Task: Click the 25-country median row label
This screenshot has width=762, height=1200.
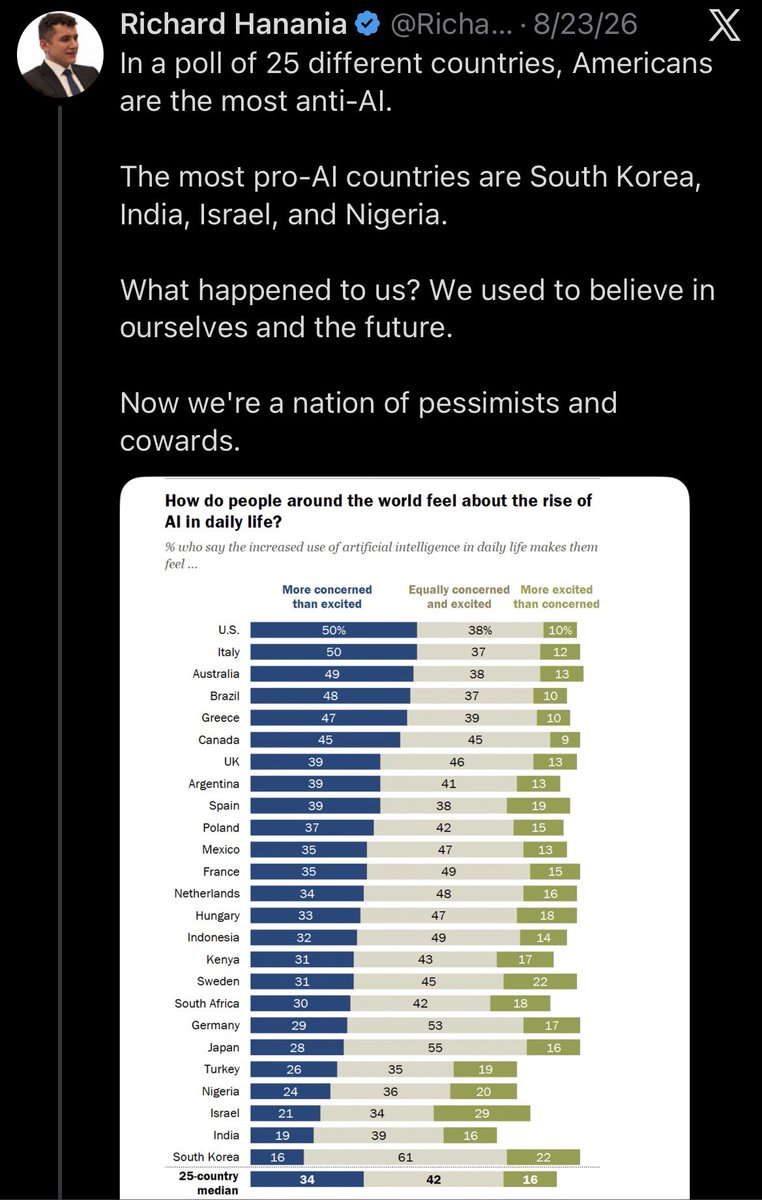Action: (206, 1180)
